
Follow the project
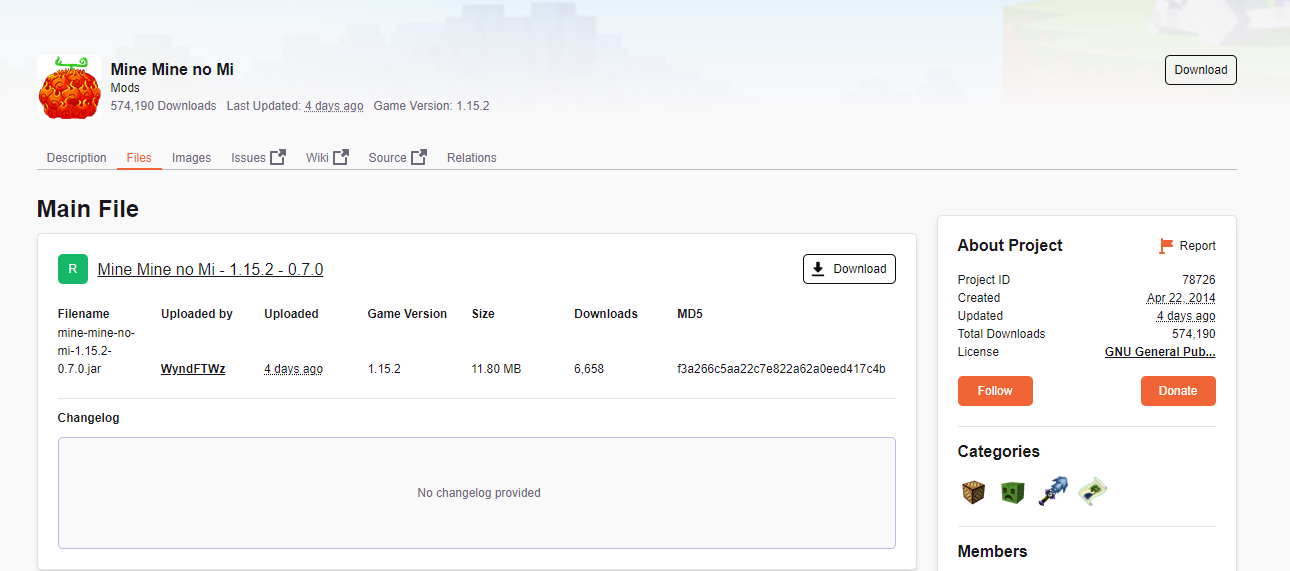[x=995, y=391]
